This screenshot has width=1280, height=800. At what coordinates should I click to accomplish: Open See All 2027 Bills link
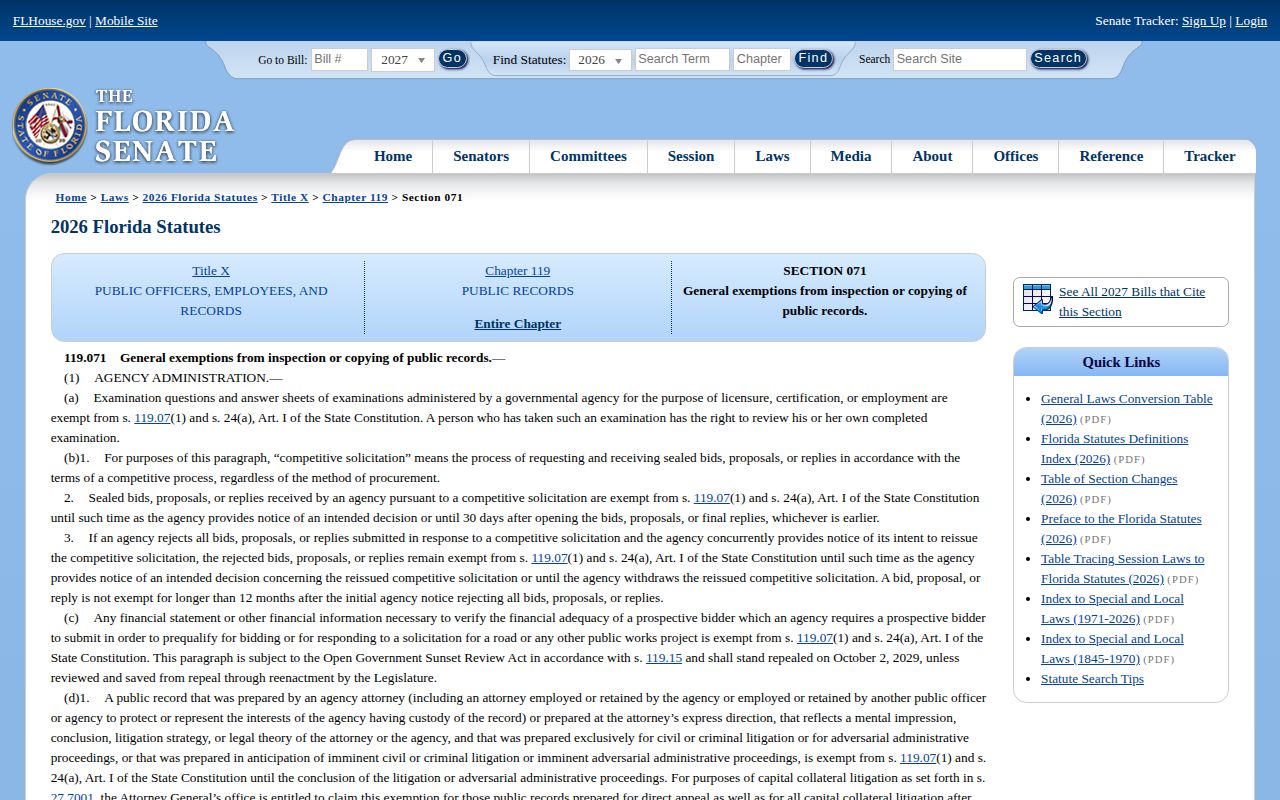pos(1132,302)
